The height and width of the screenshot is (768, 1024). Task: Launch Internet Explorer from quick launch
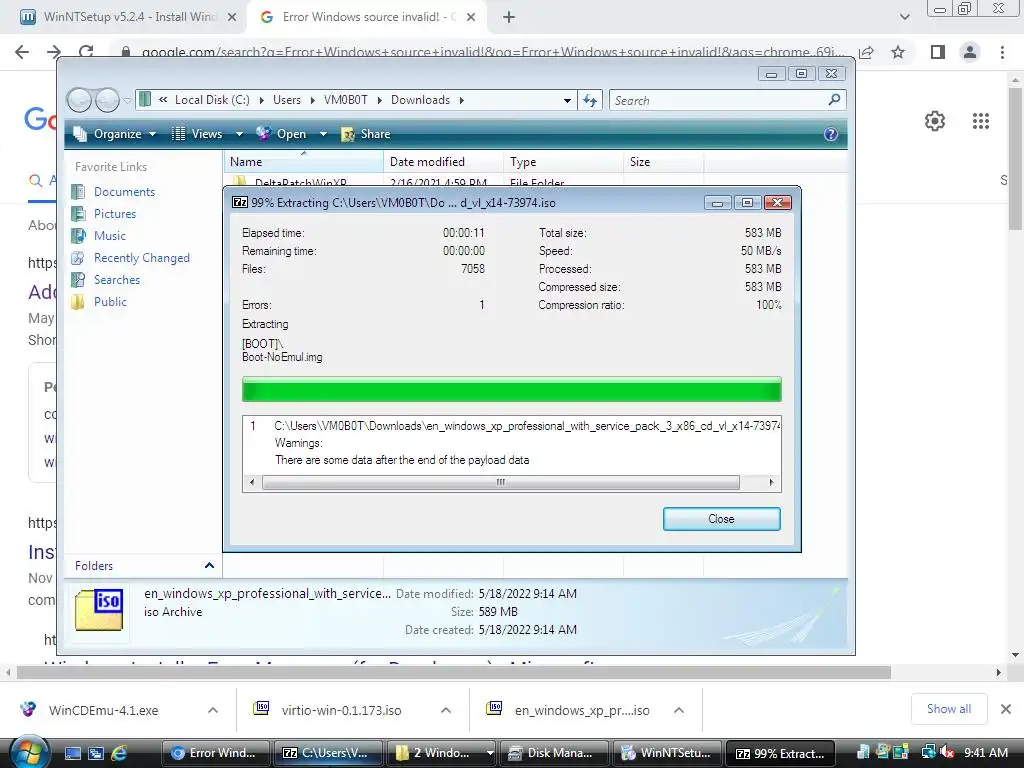click(120, 753)
